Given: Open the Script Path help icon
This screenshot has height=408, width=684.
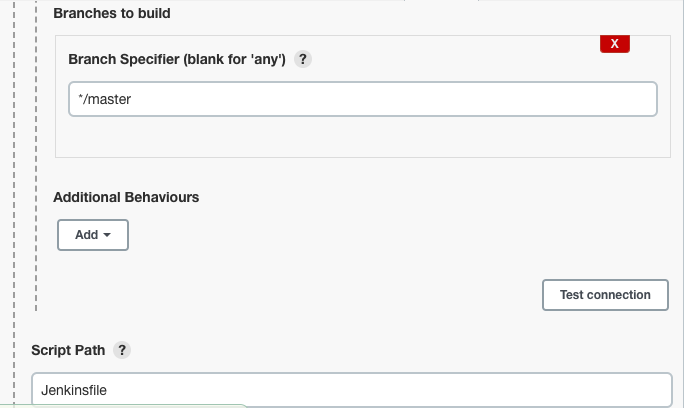Looking at the screenshot, I should click(x=122, y=350).
